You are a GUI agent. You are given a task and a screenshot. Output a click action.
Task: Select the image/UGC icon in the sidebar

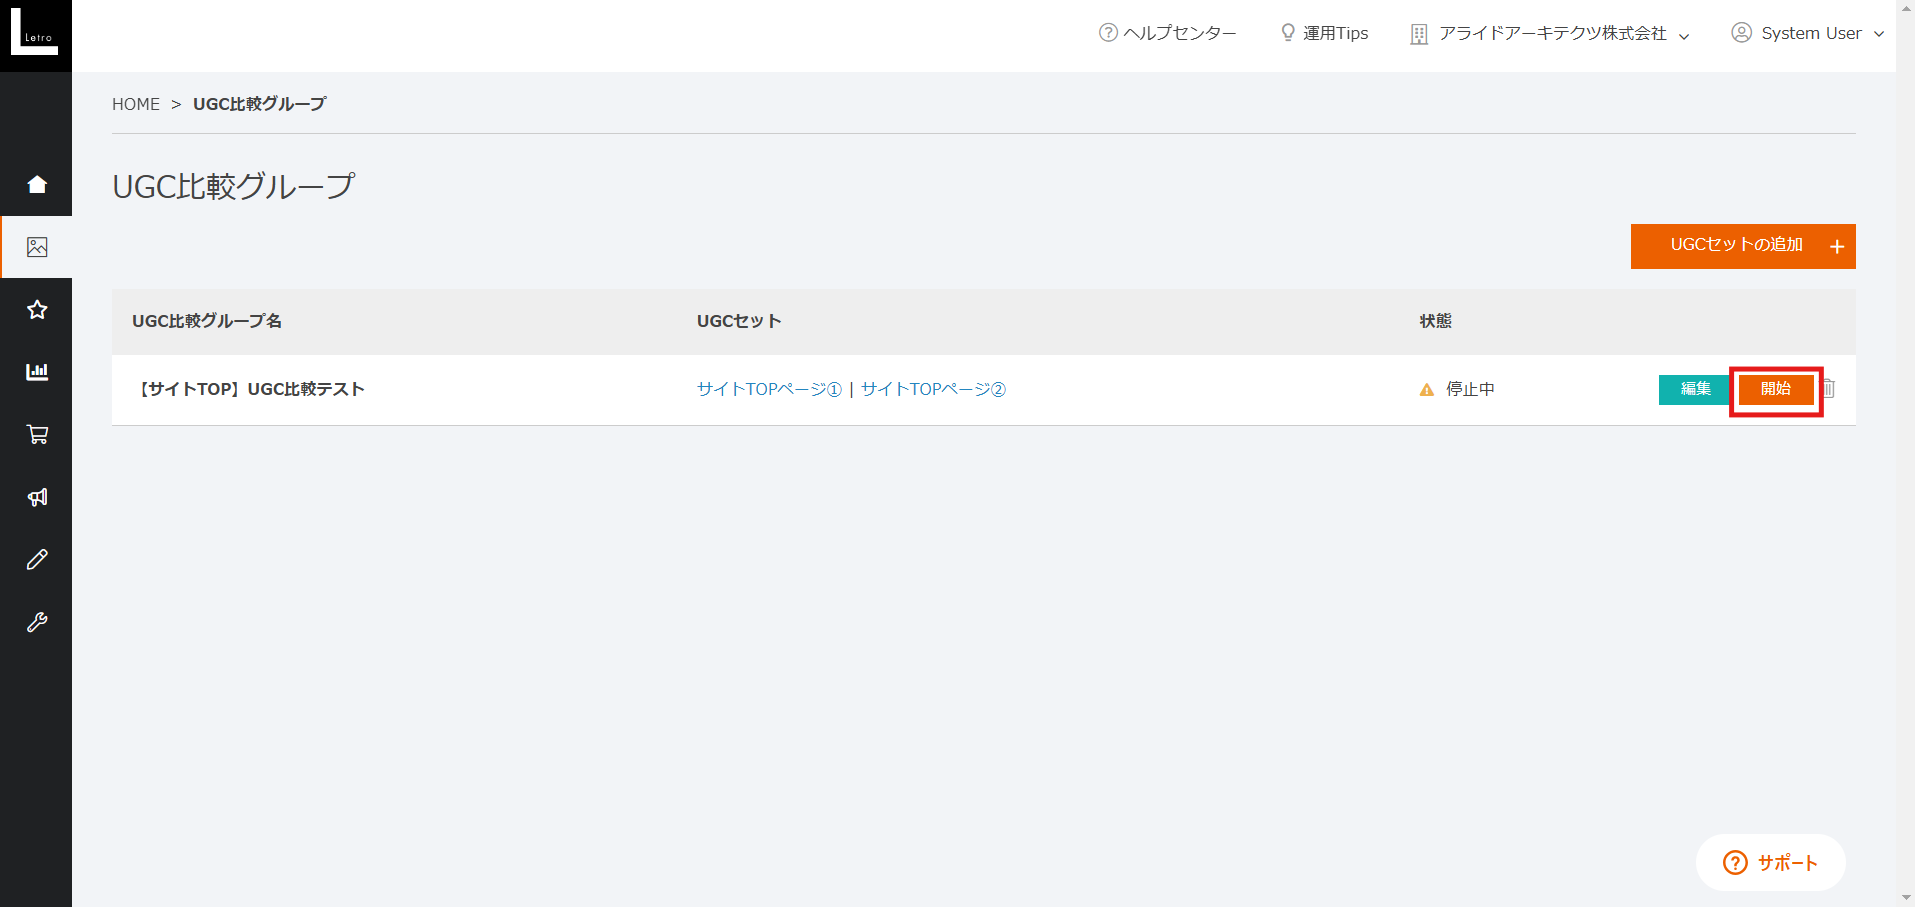pos(36,246)
